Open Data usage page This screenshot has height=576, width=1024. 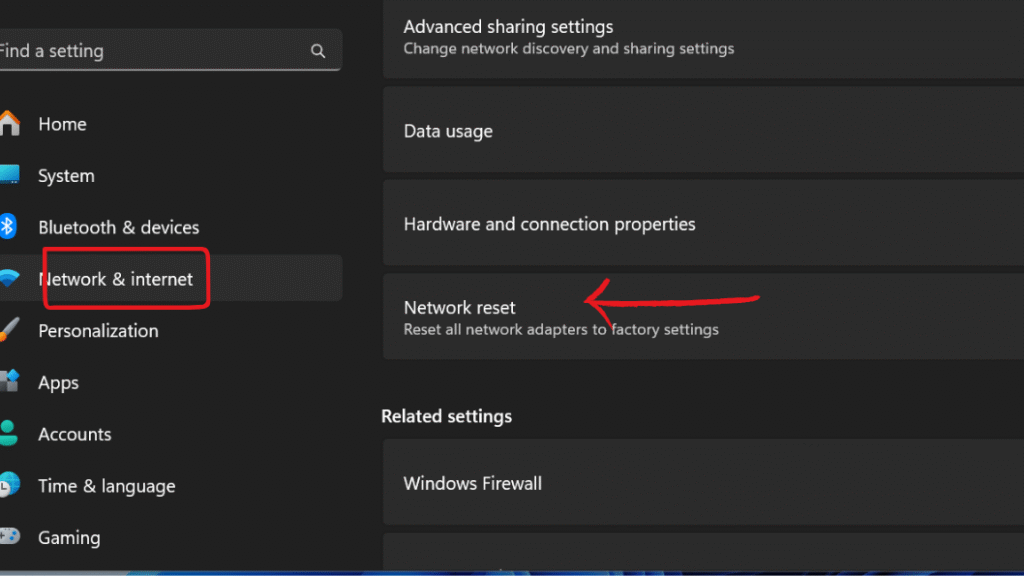click(703, 130)
